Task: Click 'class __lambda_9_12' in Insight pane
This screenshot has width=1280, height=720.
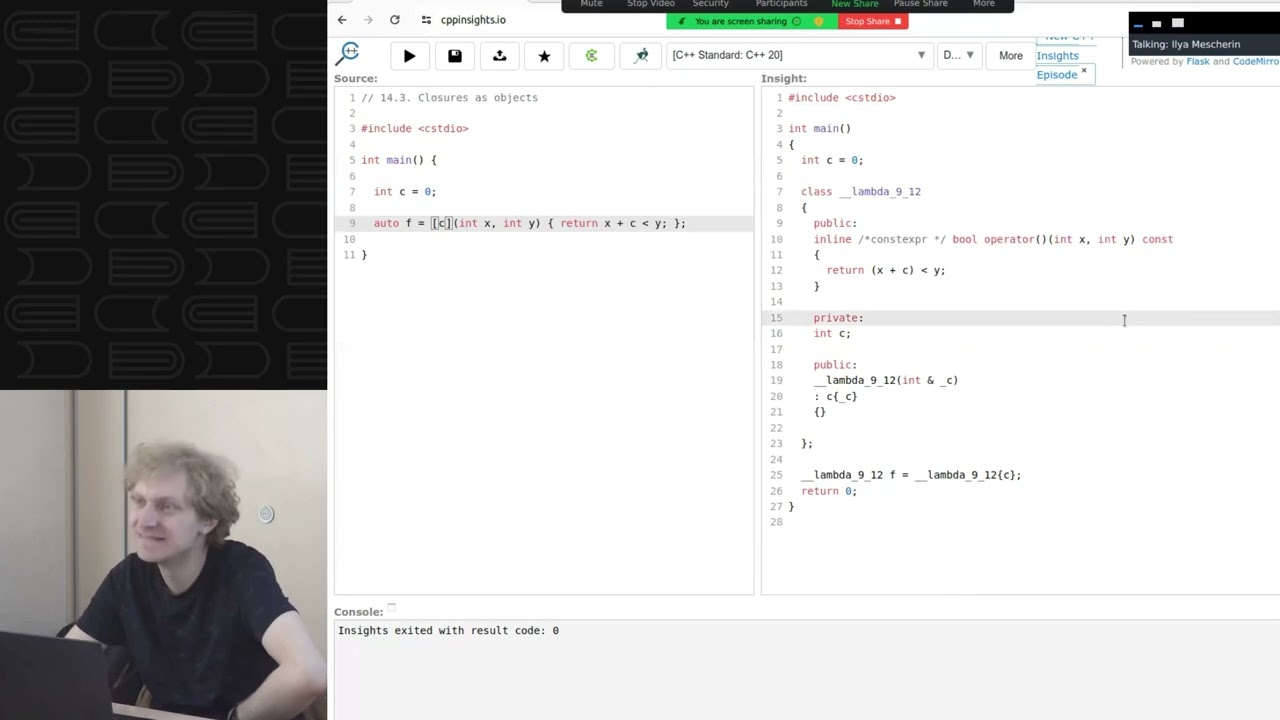Action: tap(860, 192)
